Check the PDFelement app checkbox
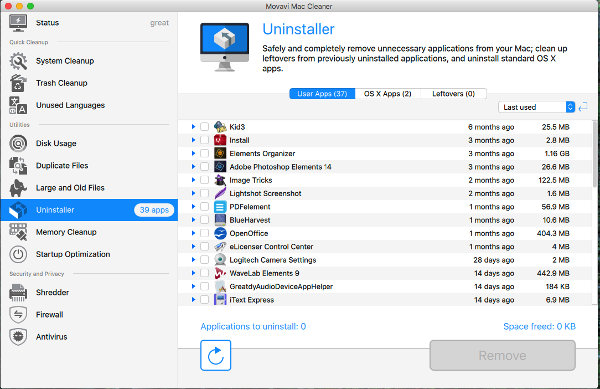Image resolution: width=600 pixels, height=389 pixels. (x=205, y=207)
